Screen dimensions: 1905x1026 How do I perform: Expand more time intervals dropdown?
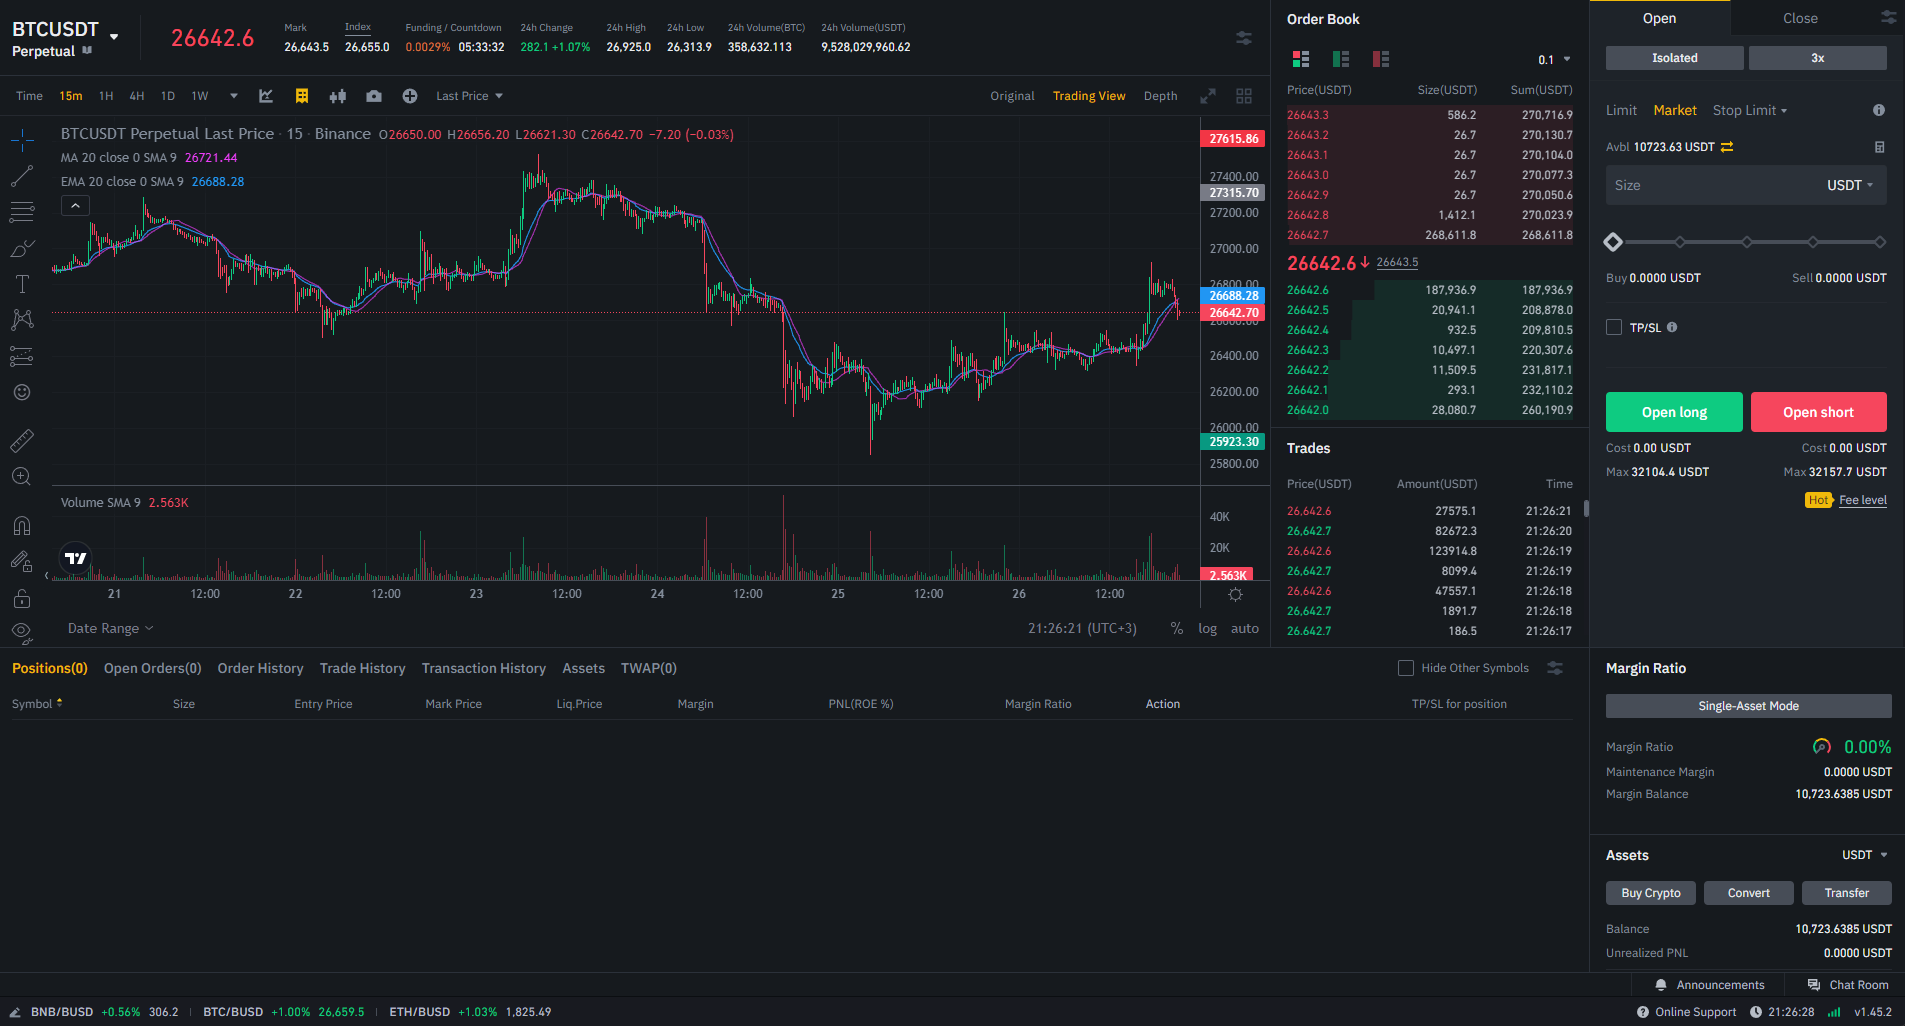point(234,96)
